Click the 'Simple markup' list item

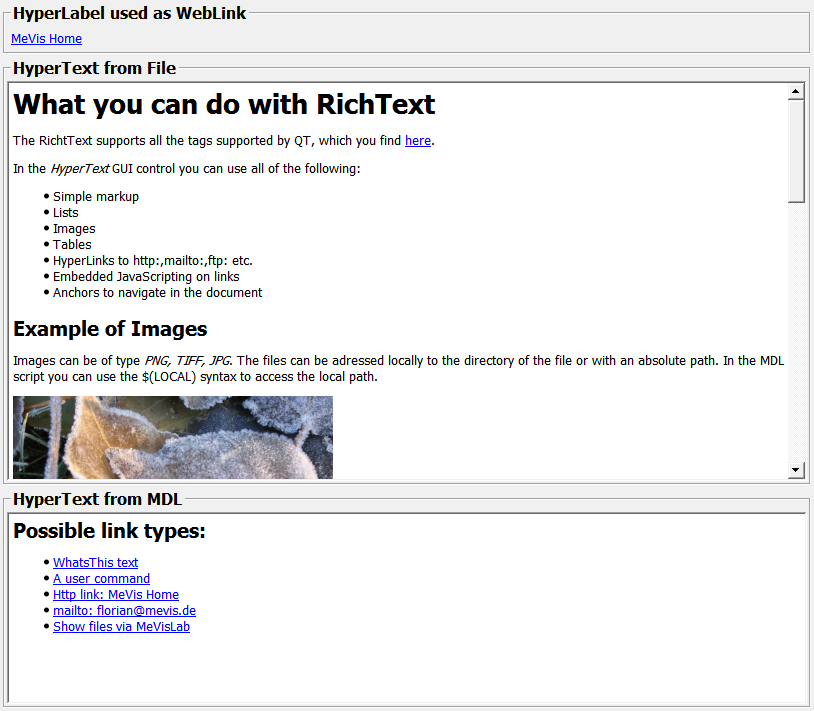pos(96,197)
